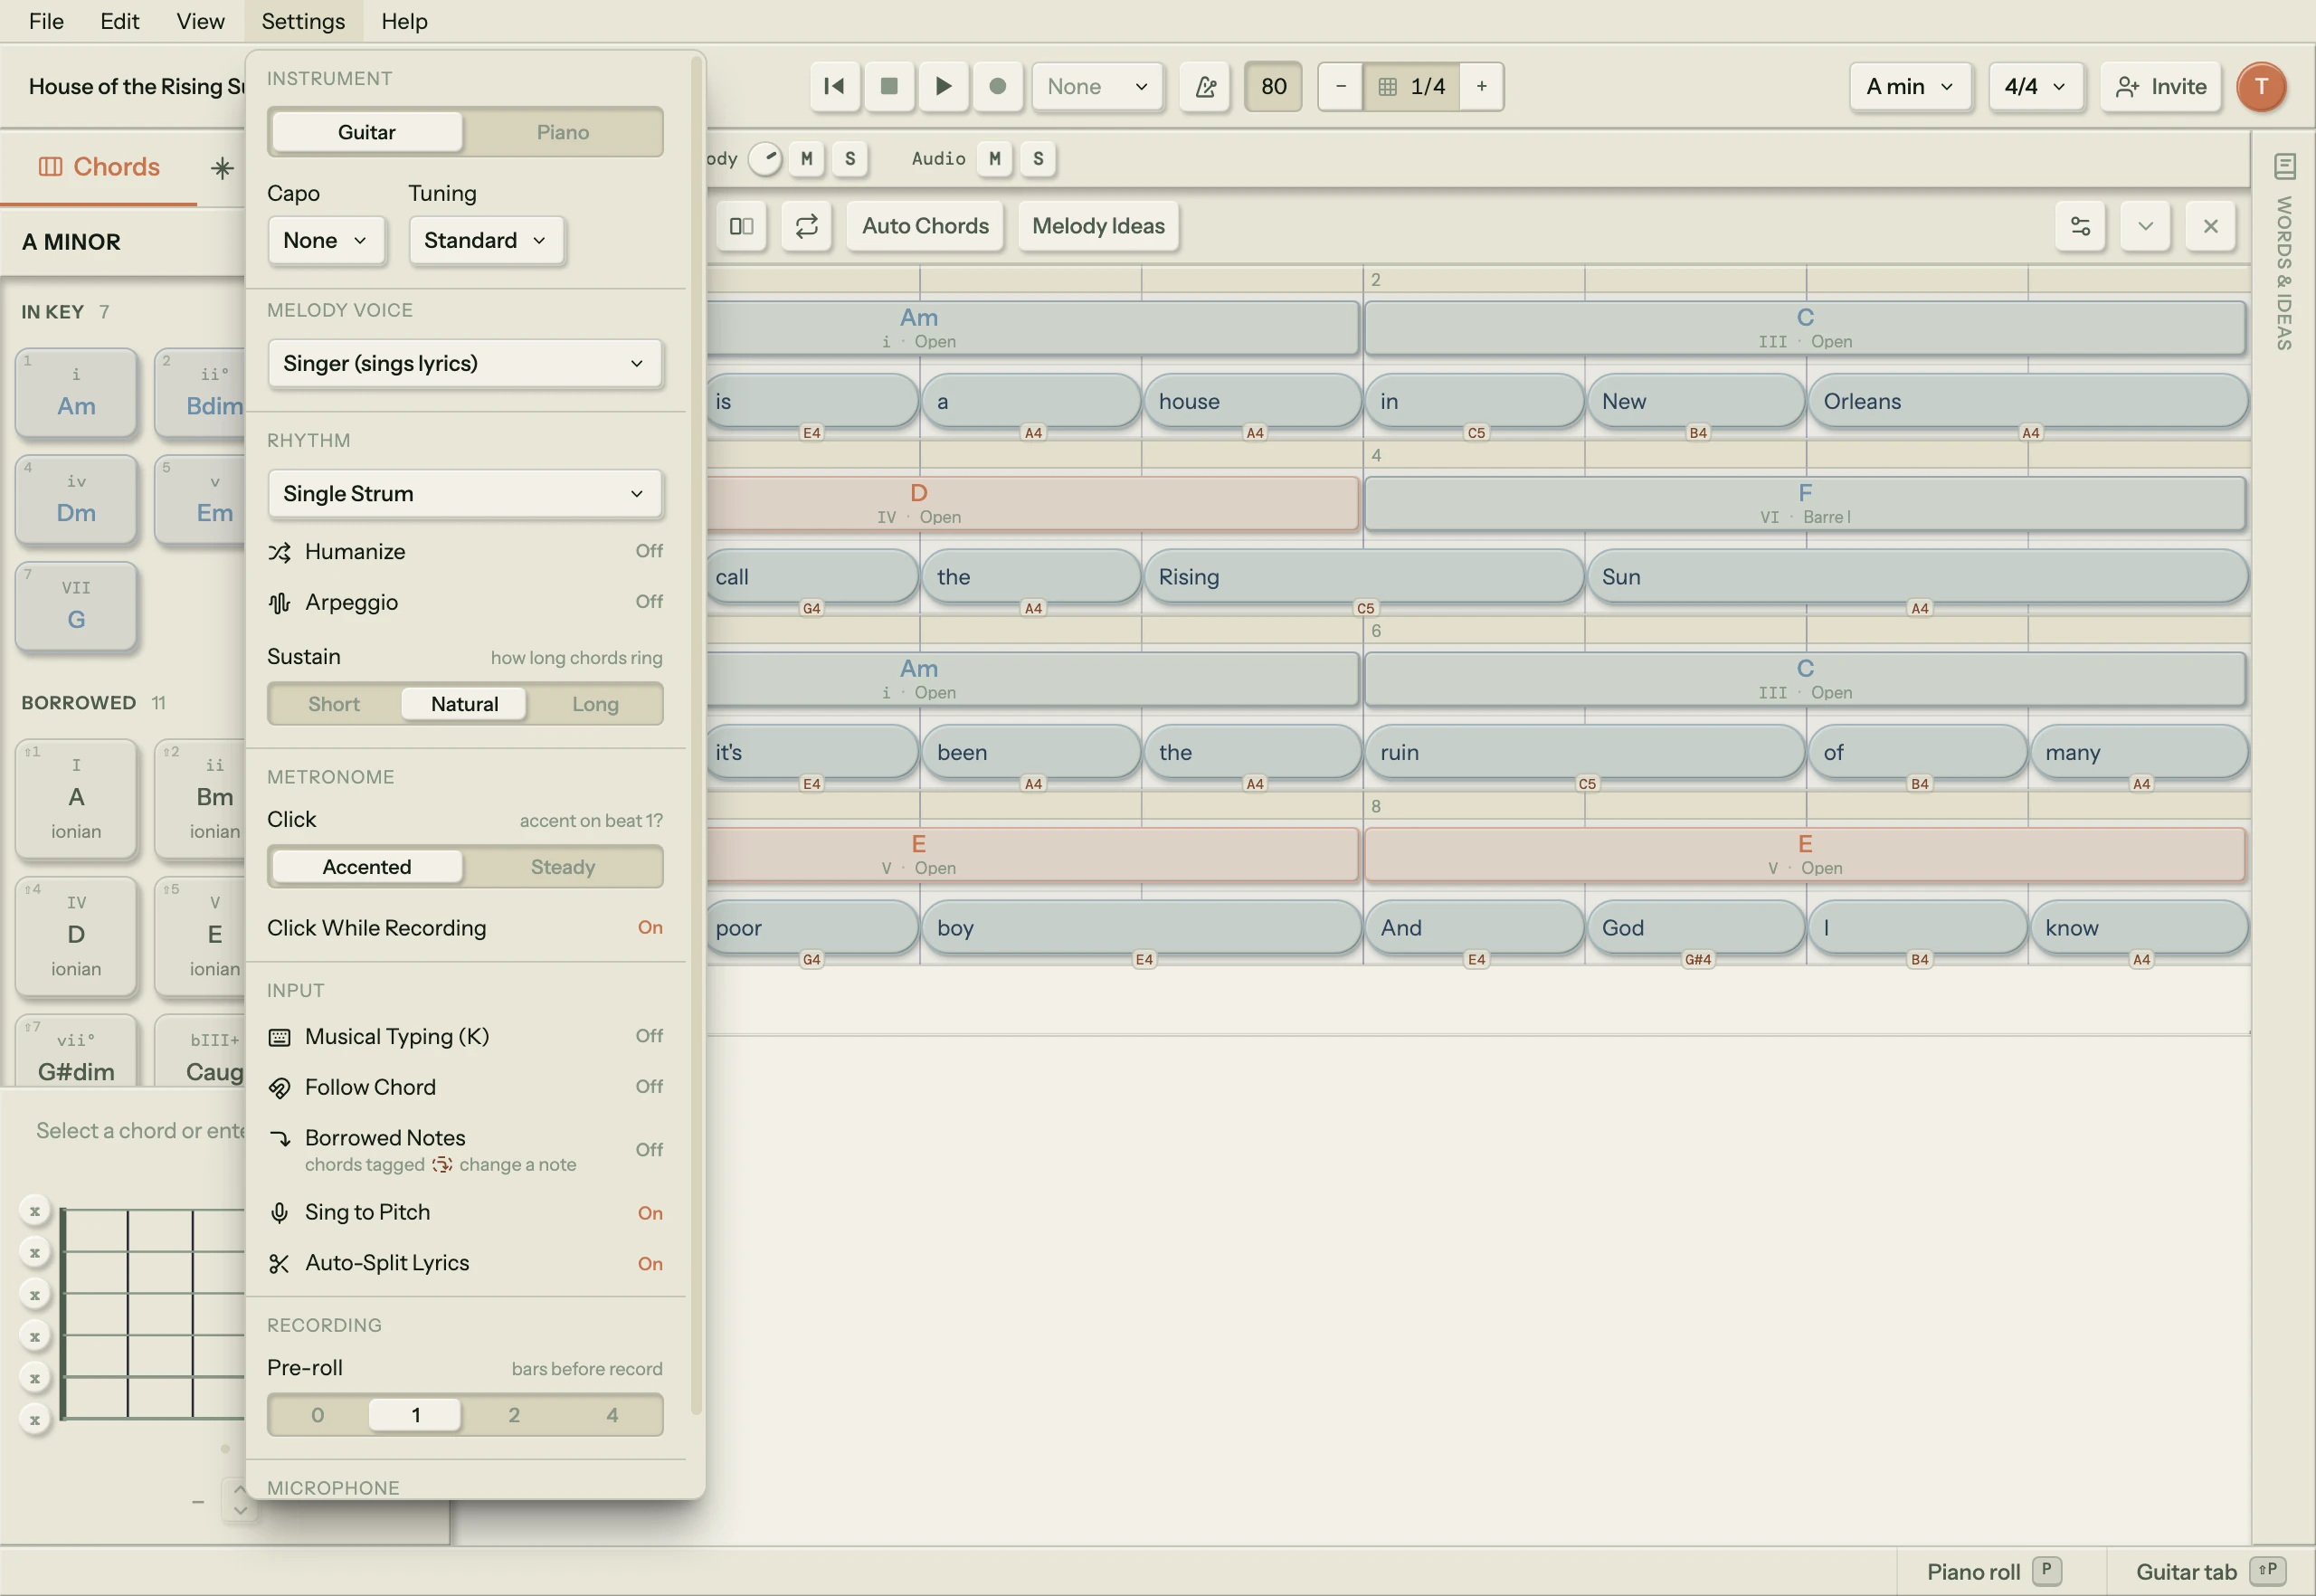Open the Edit menu

coord(119,21)
